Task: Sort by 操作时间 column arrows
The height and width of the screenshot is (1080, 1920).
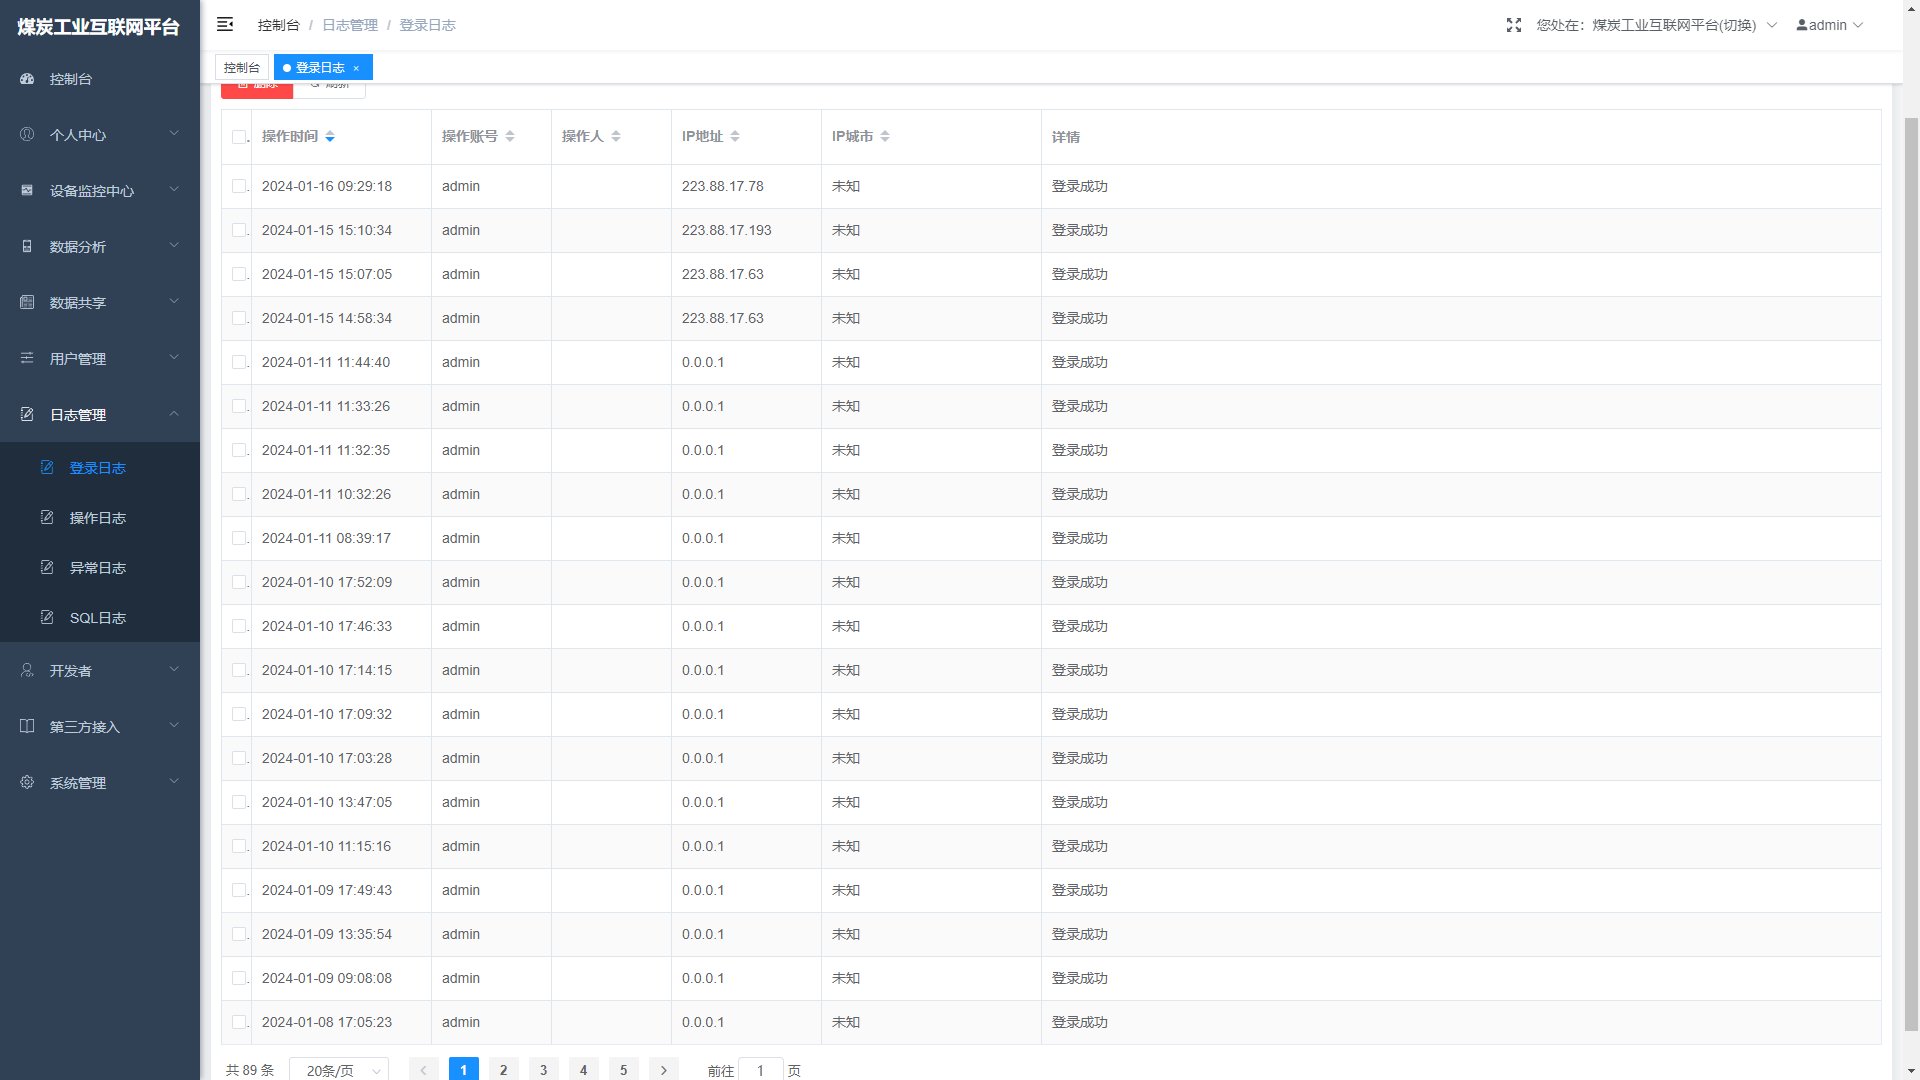Action: [x=330, y=136]
